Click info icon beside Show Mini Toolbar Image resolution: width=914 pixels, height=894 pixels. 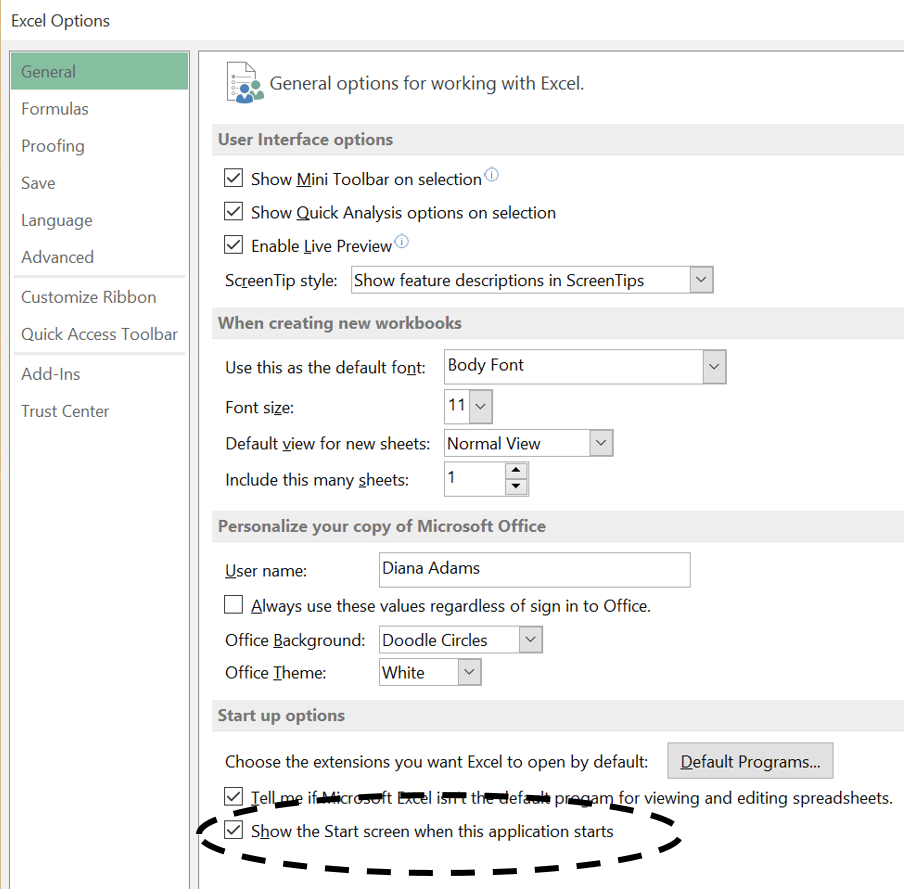[x=492, y=174]
